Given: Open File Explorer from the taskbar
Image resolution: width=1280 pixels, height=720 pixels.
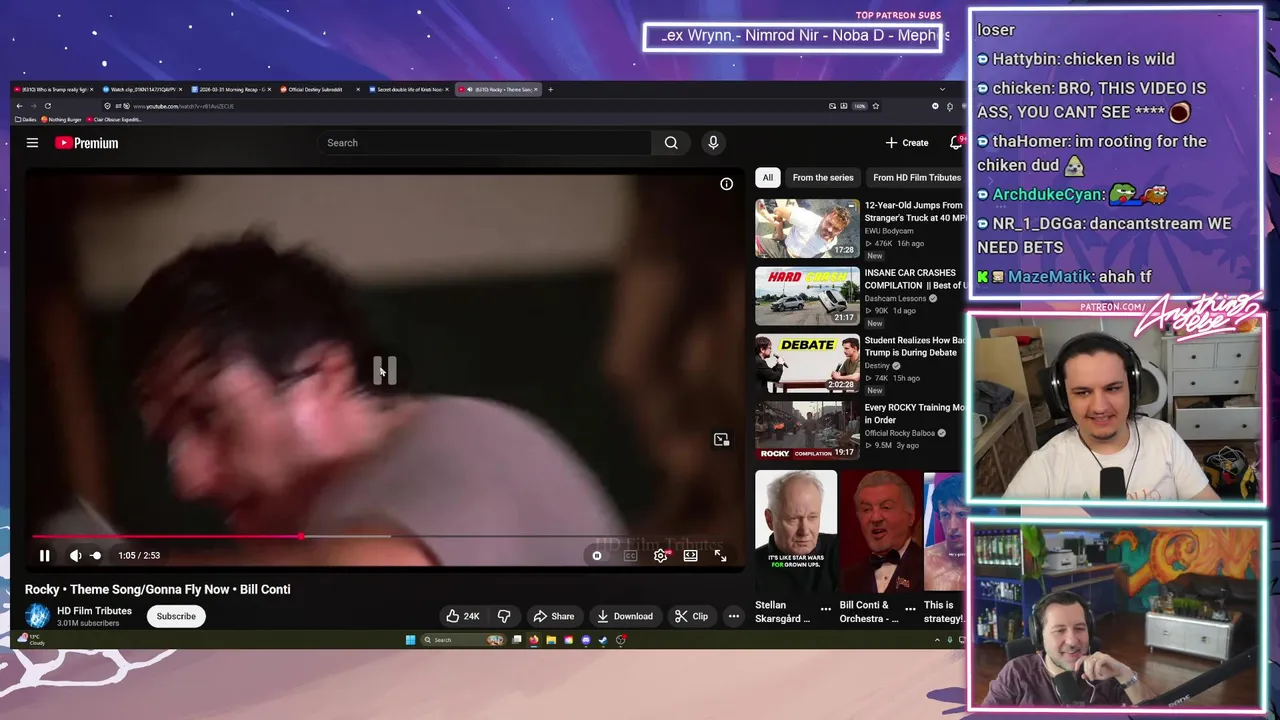Looking at the screenshot, I should click(551, 640).
